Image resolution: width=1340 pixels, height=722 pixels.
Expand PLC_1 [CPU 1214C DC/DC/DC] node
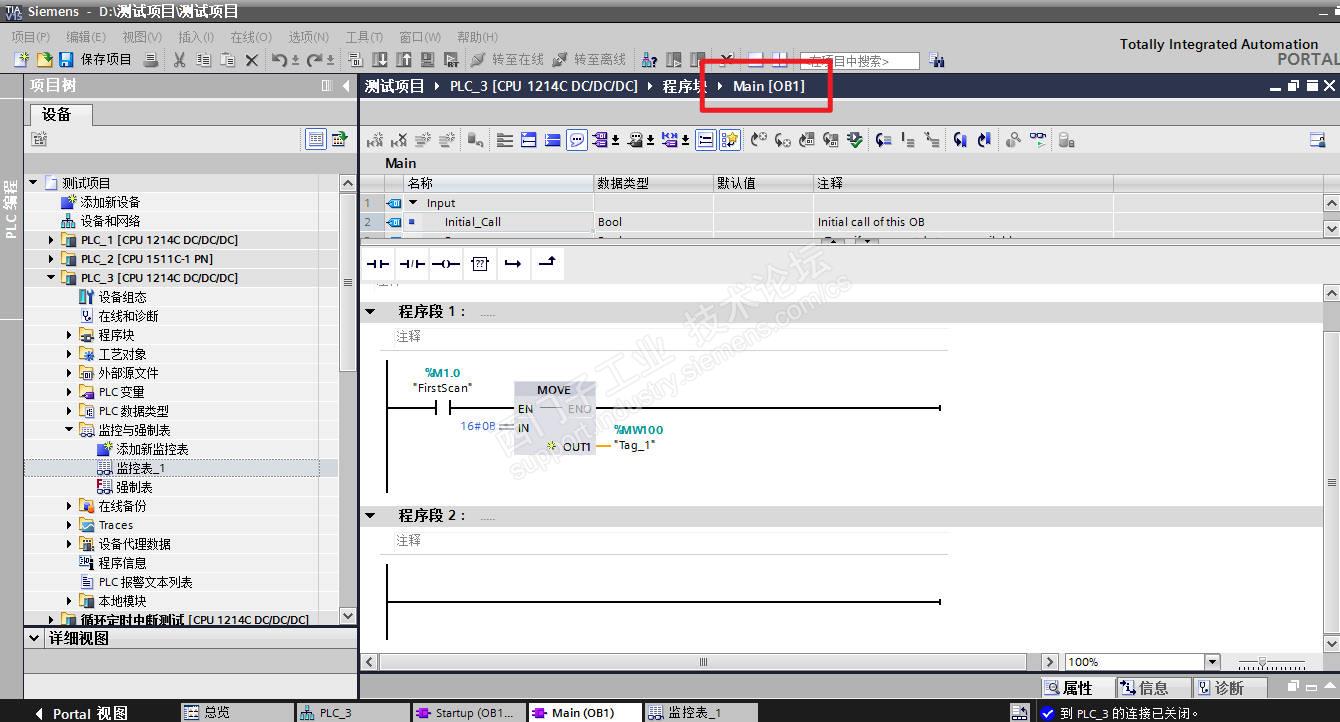click(52, 240)
